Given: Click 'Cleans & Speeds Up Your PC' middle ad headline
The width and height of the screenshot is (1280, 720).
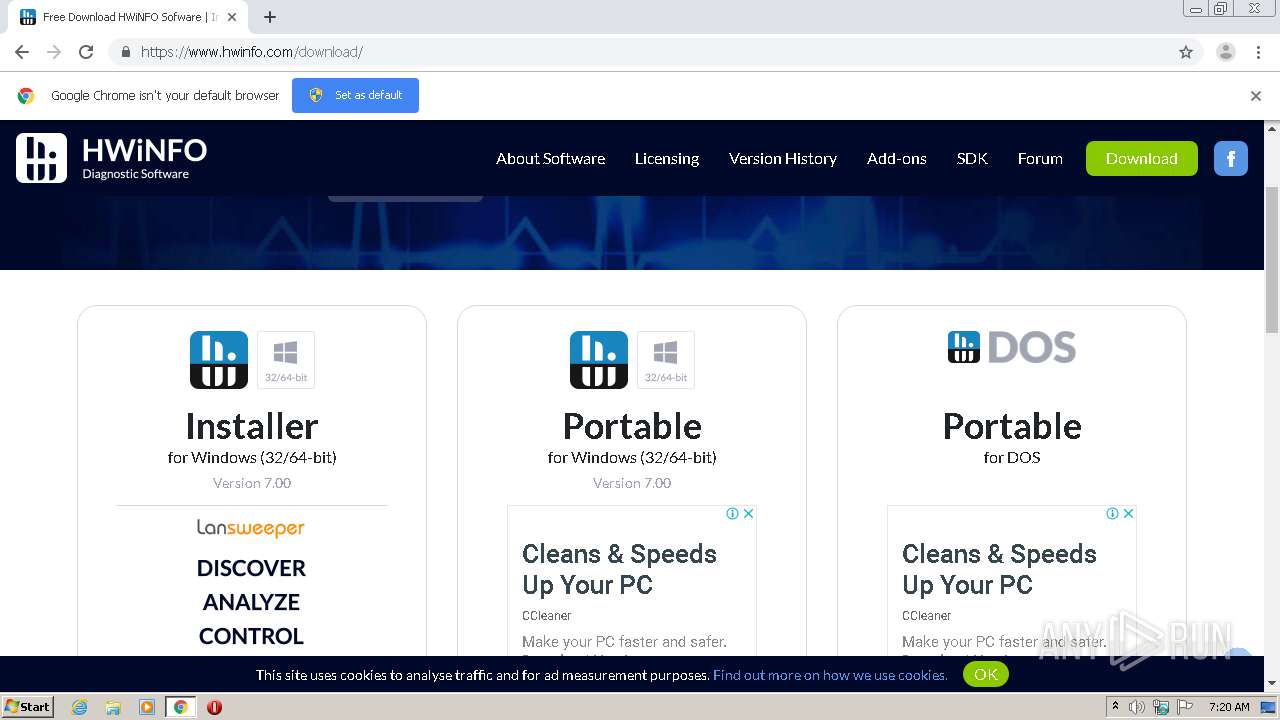Looking at the screenshot, I should pos(620,569).
